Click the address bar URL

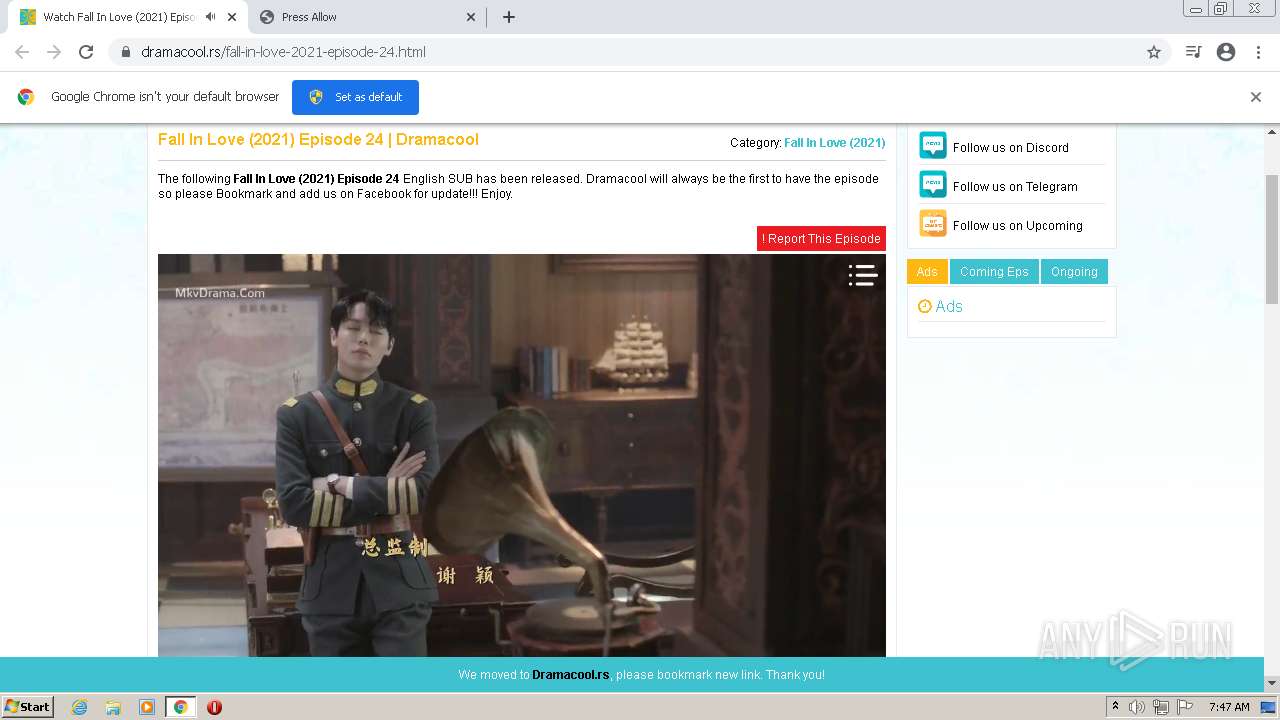[x=283, y=52]
